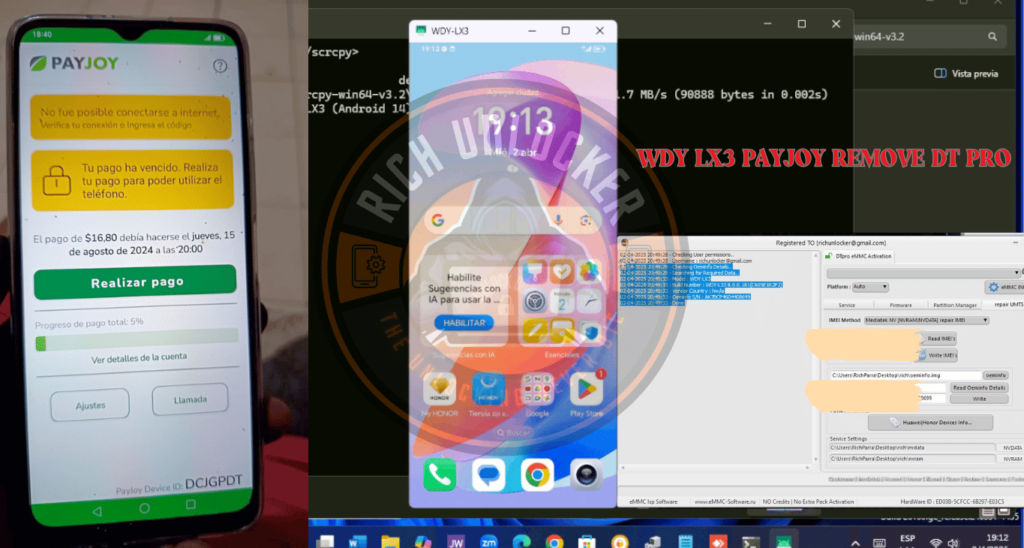
Task: Open Zoom from the taskbar
Action: point(488,541)
